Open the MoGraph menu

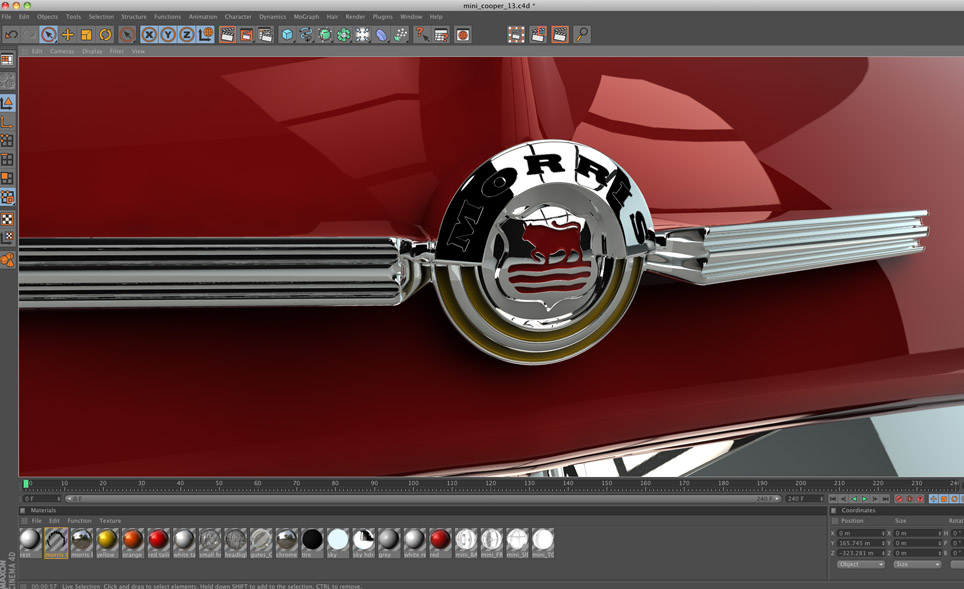(x=306, y=17)
